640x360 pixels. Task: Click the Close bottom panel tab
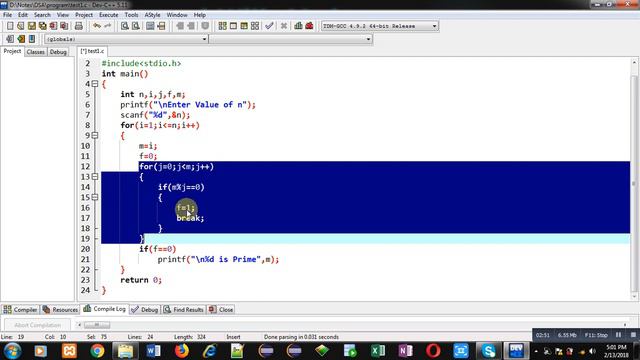(221, 309)
